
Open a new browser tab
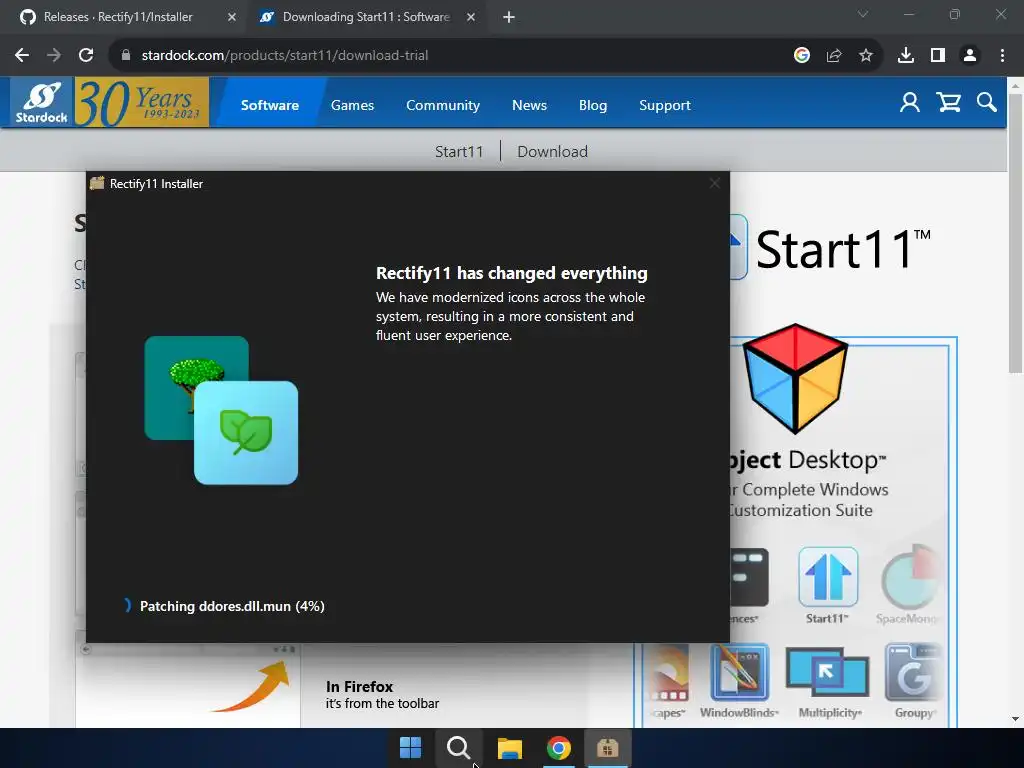tap(509, 17)
